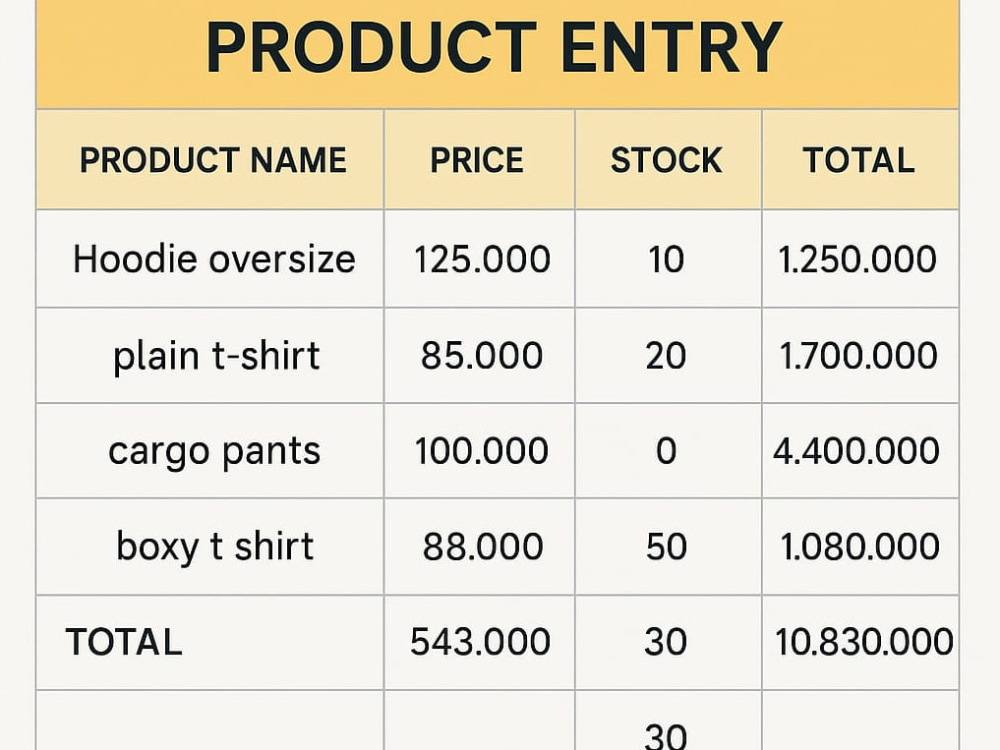Click the Hoodie oversize product cell
Image resolution: width=1000 pixels, height=750 pixels.
(210, 259)
